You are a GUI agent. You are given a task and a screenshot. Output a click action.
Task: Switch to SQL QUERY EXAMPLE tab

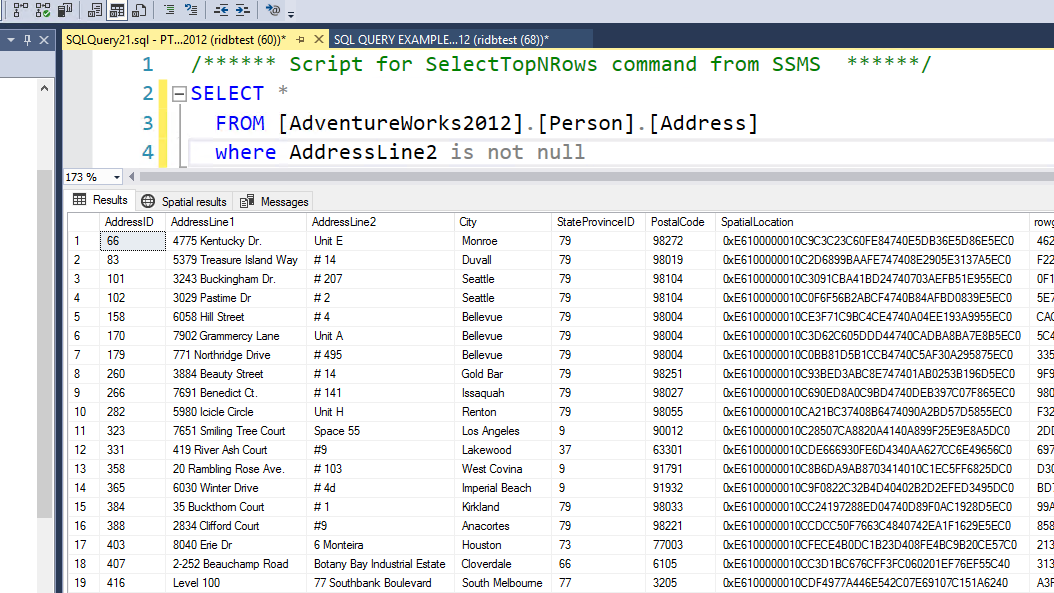[442, 40]
